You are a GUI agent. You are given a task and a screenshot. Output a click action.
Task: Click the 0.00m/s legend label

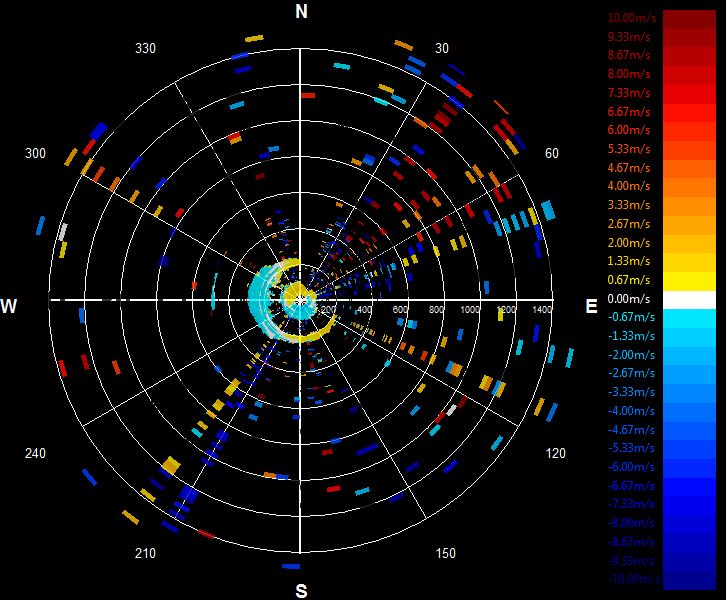click(629, 299)
